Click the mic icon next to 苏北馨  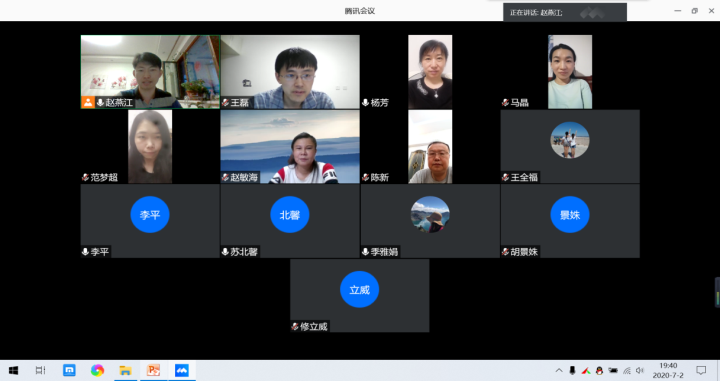pos(225,252)
